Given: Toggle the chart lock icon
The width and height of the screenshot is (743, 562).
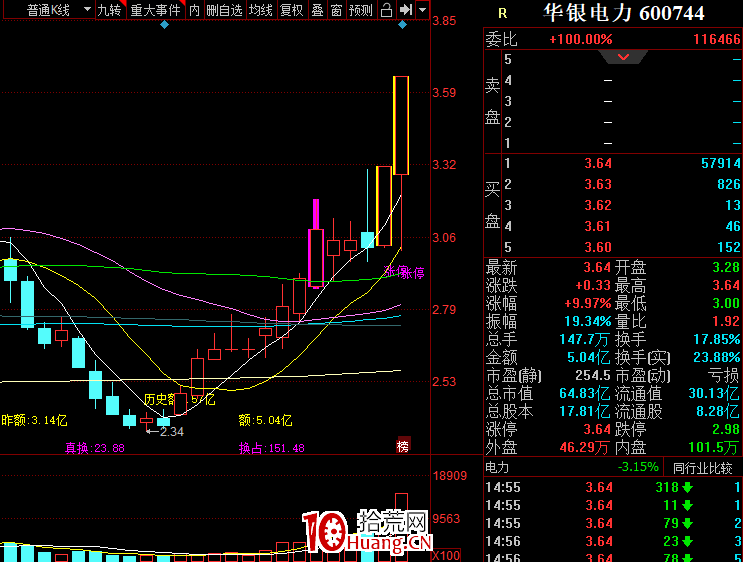Looking at the screenshot, I should click(387, 10).
